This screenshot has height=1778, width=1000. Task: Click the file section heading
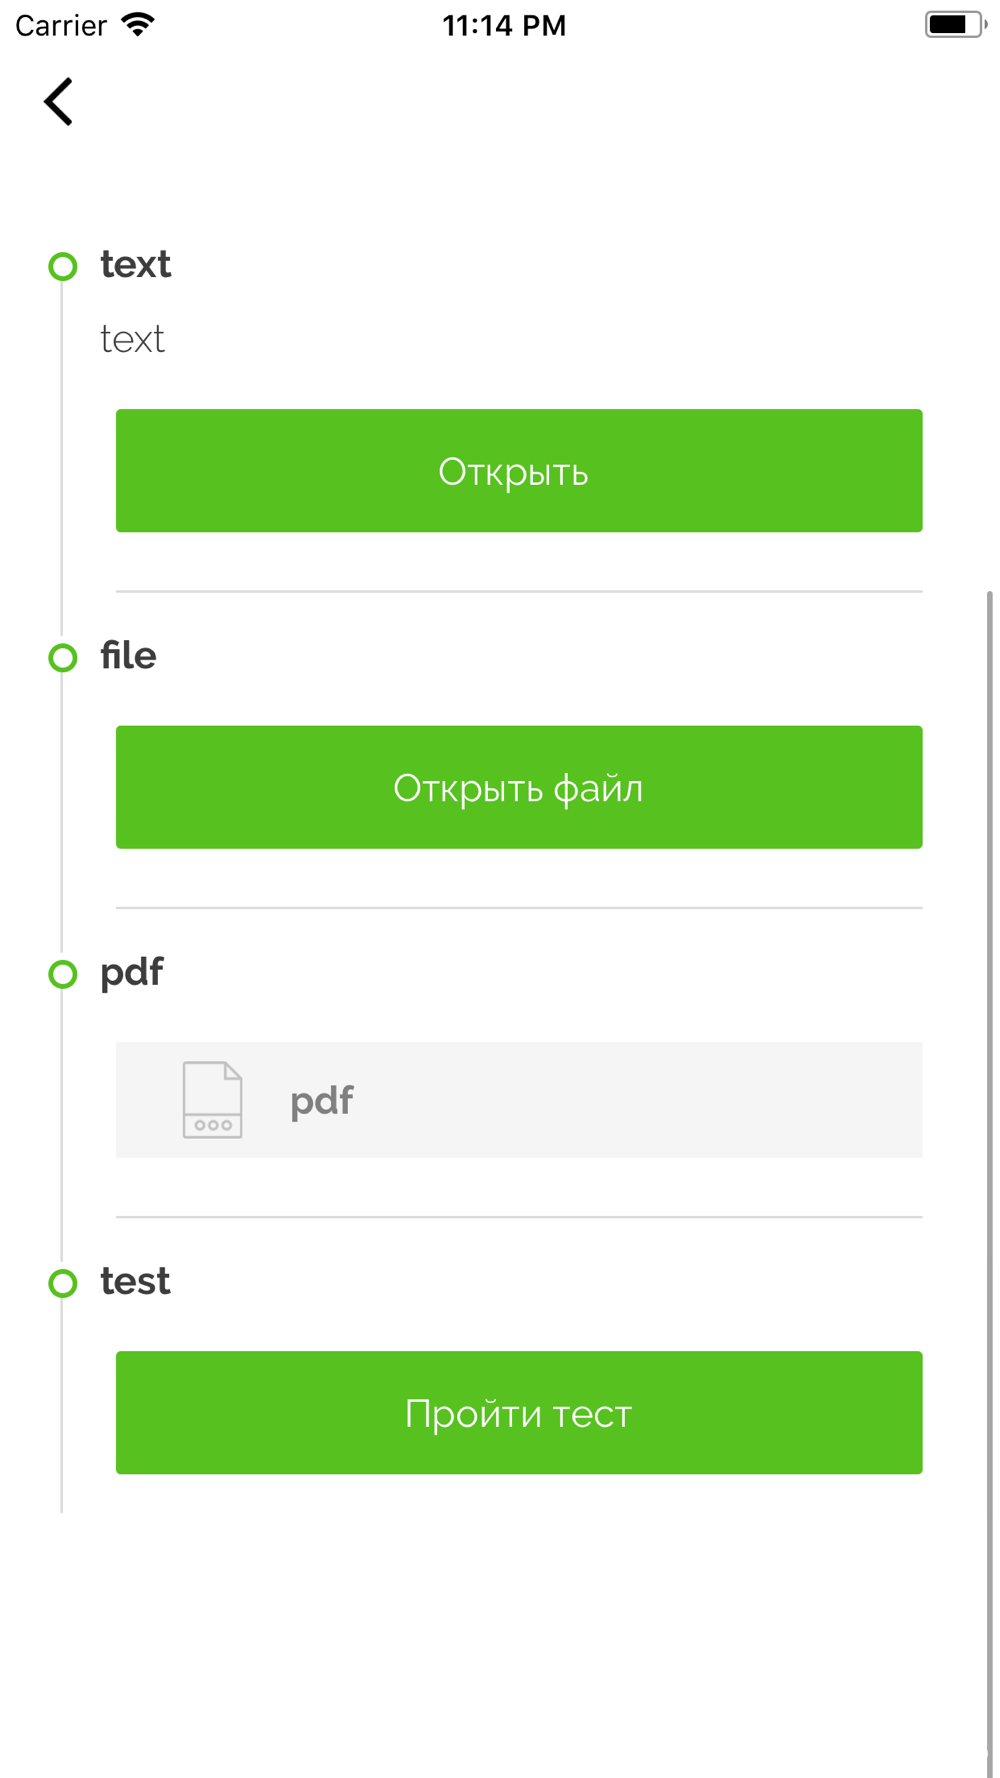[x=128, y=655]
